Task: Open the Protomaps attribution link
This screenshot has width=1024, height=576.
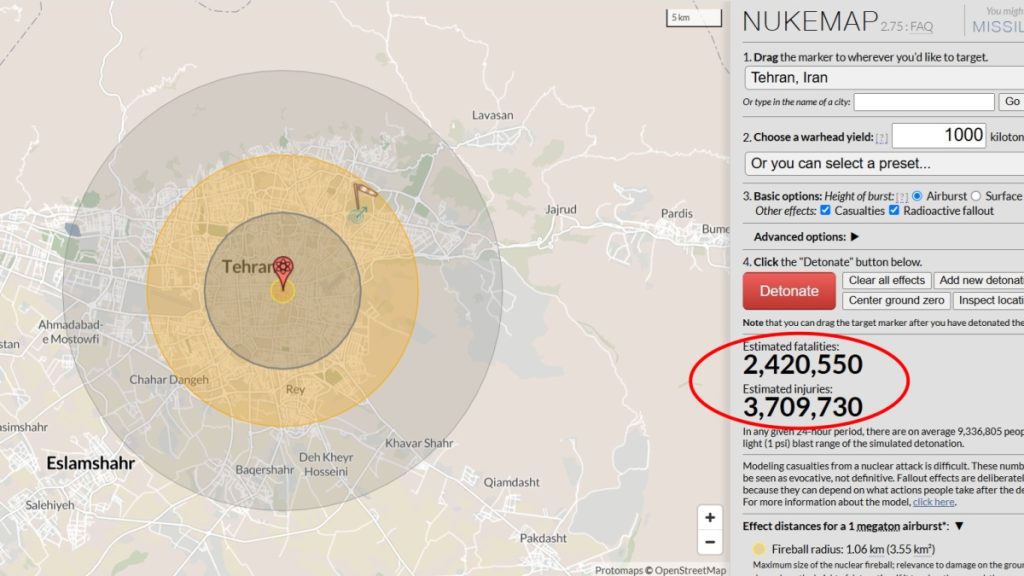Action: click(618, 570)
